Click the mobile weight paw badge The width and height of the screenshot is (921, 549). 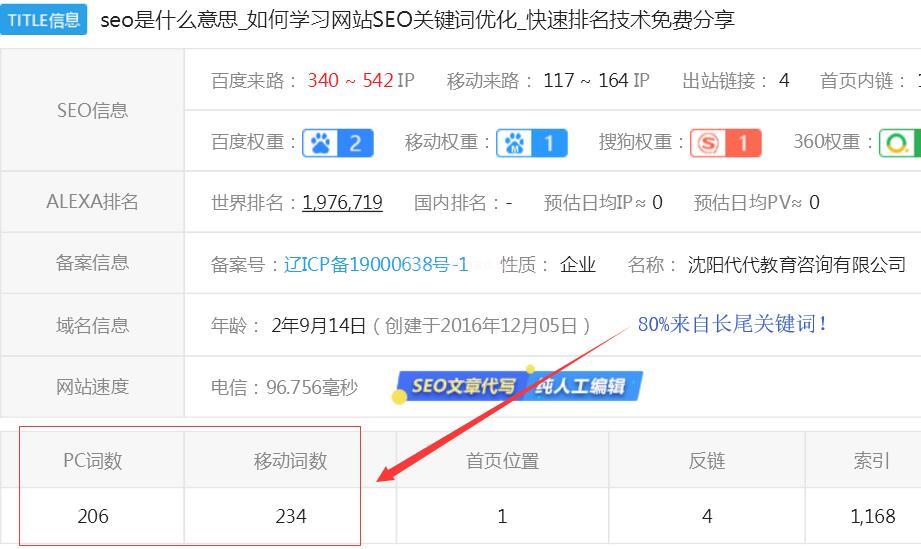(x=532, y=143)
